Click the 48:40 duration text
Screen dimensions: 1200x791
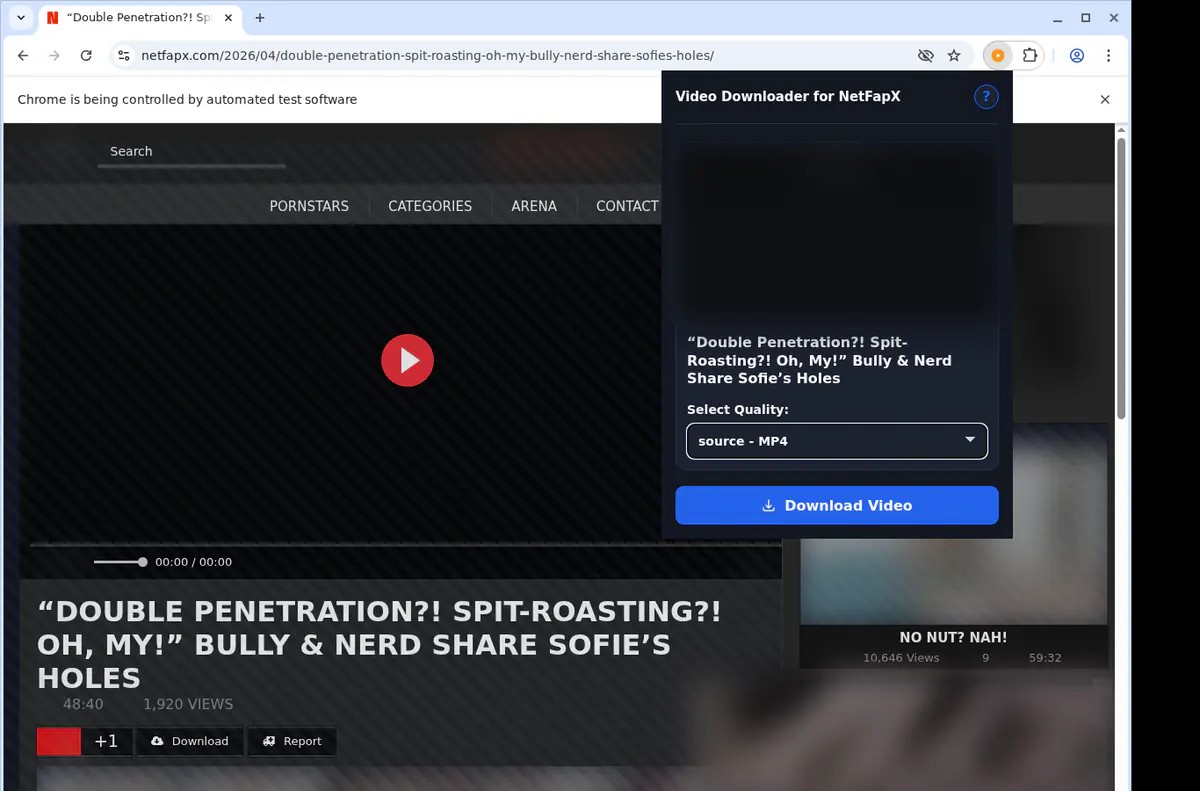pos(83,704)
